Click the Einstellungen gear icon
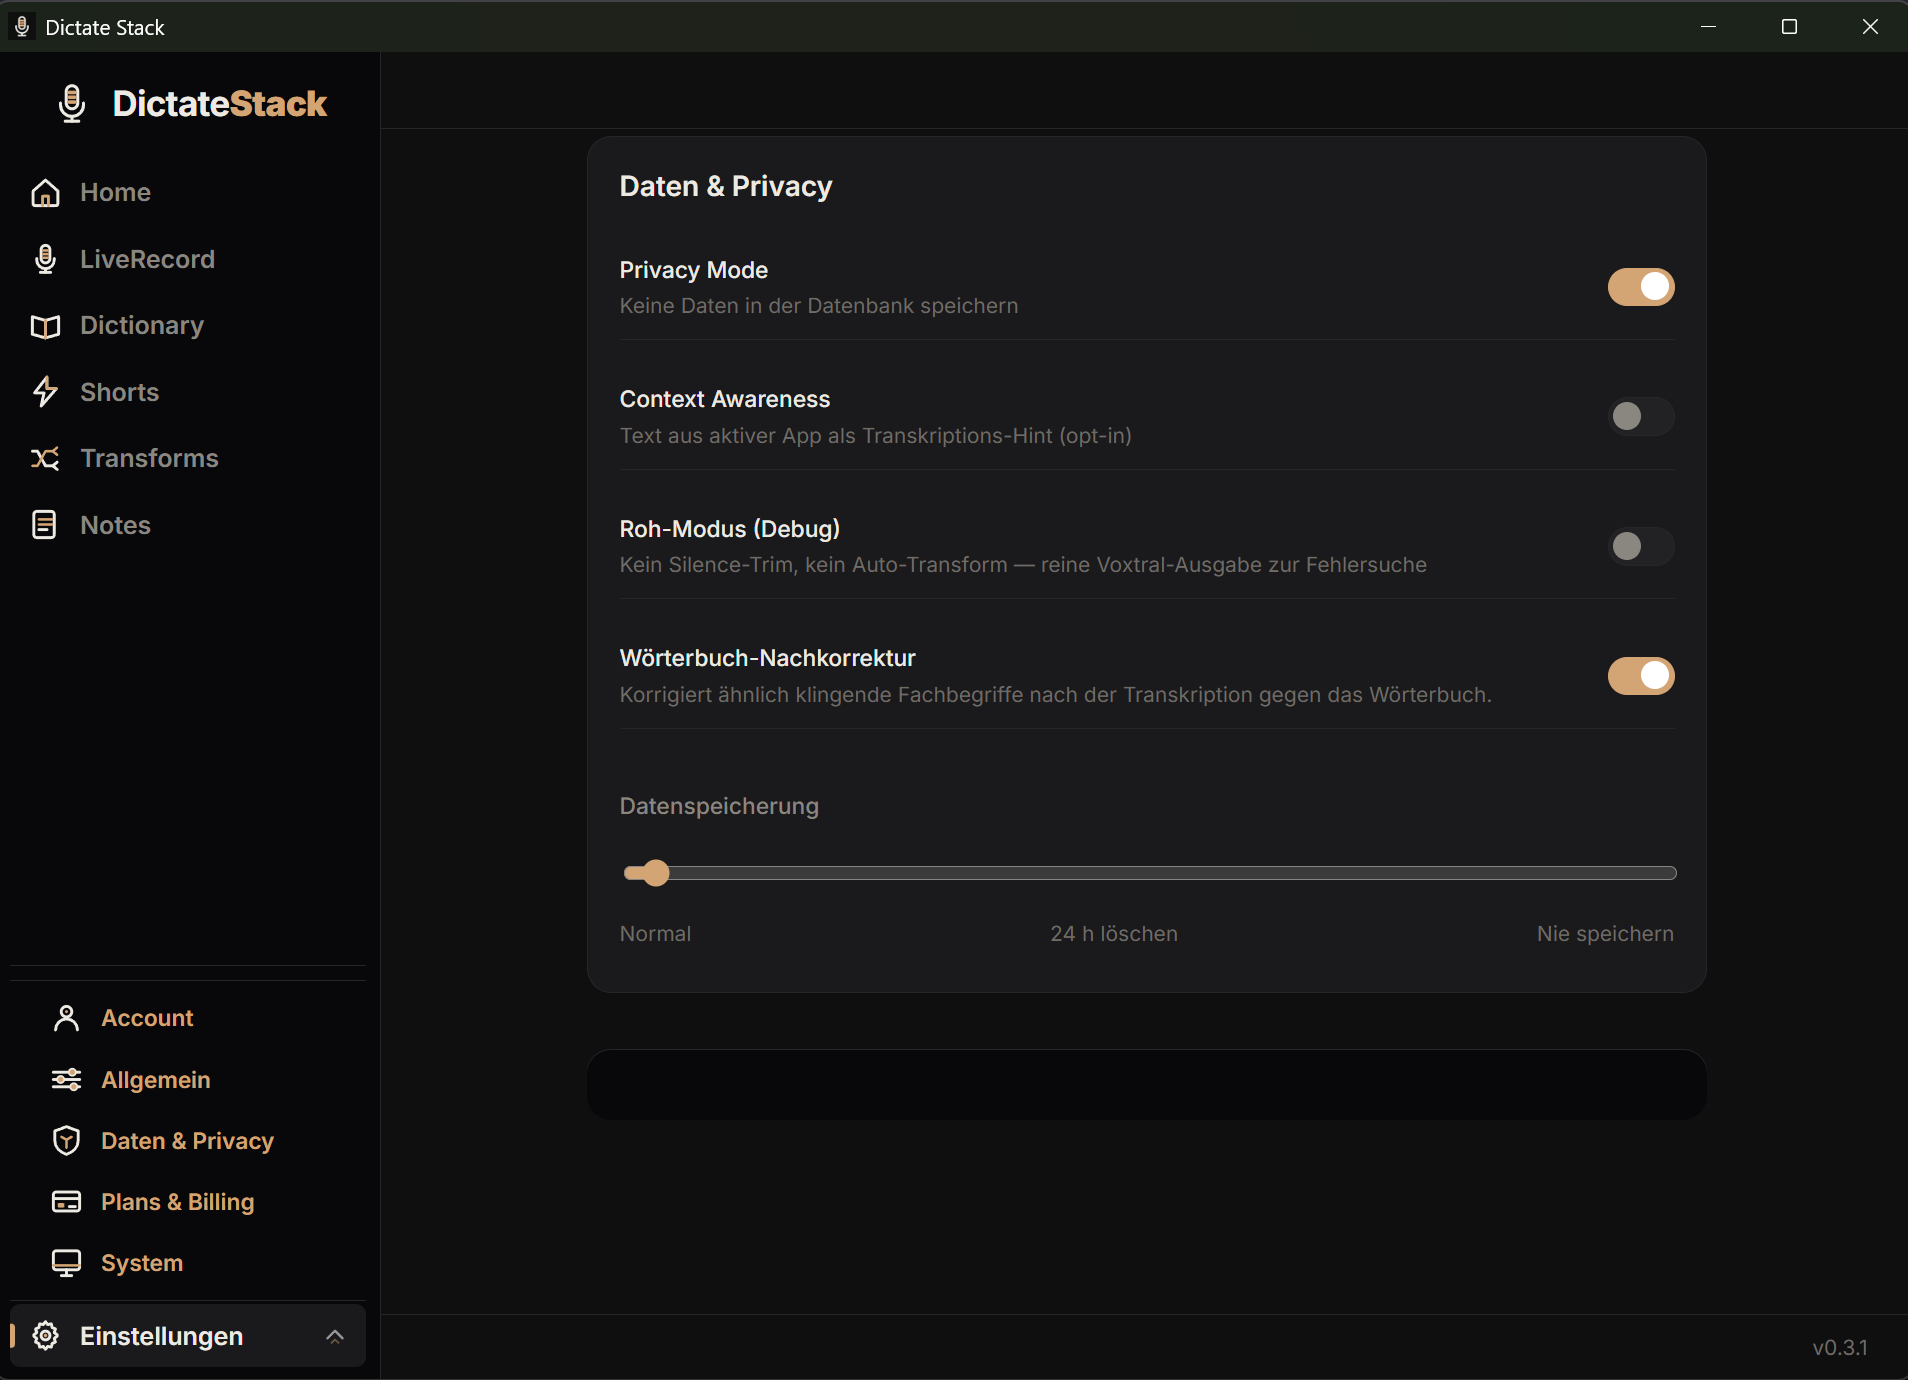 coord(45,1336)
